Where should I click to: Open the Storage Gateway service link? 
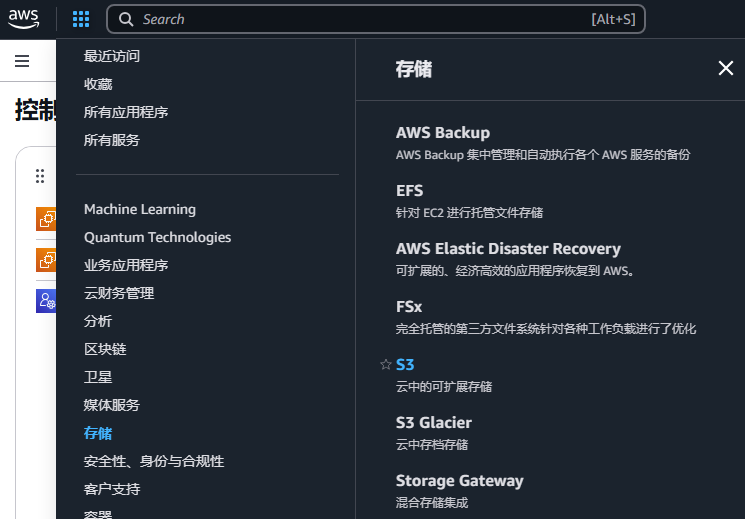459,481
